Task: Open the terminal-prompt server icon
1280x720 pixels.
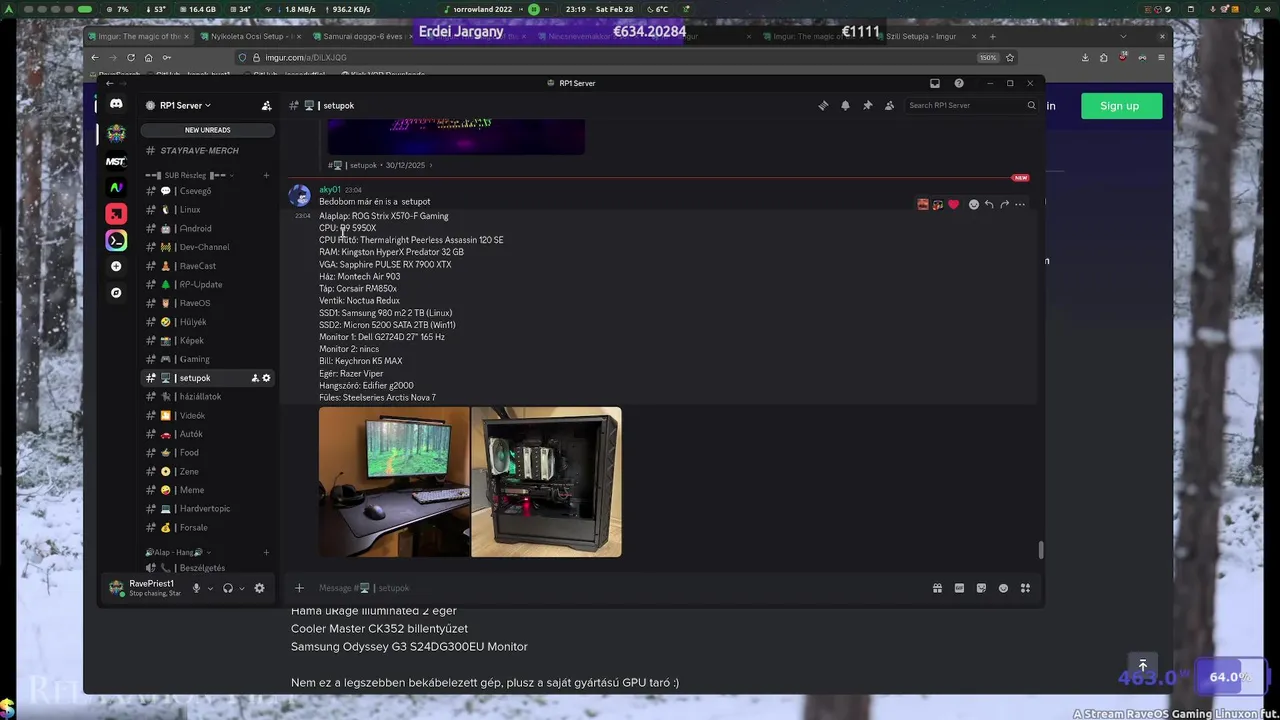Action: [116, 240]
